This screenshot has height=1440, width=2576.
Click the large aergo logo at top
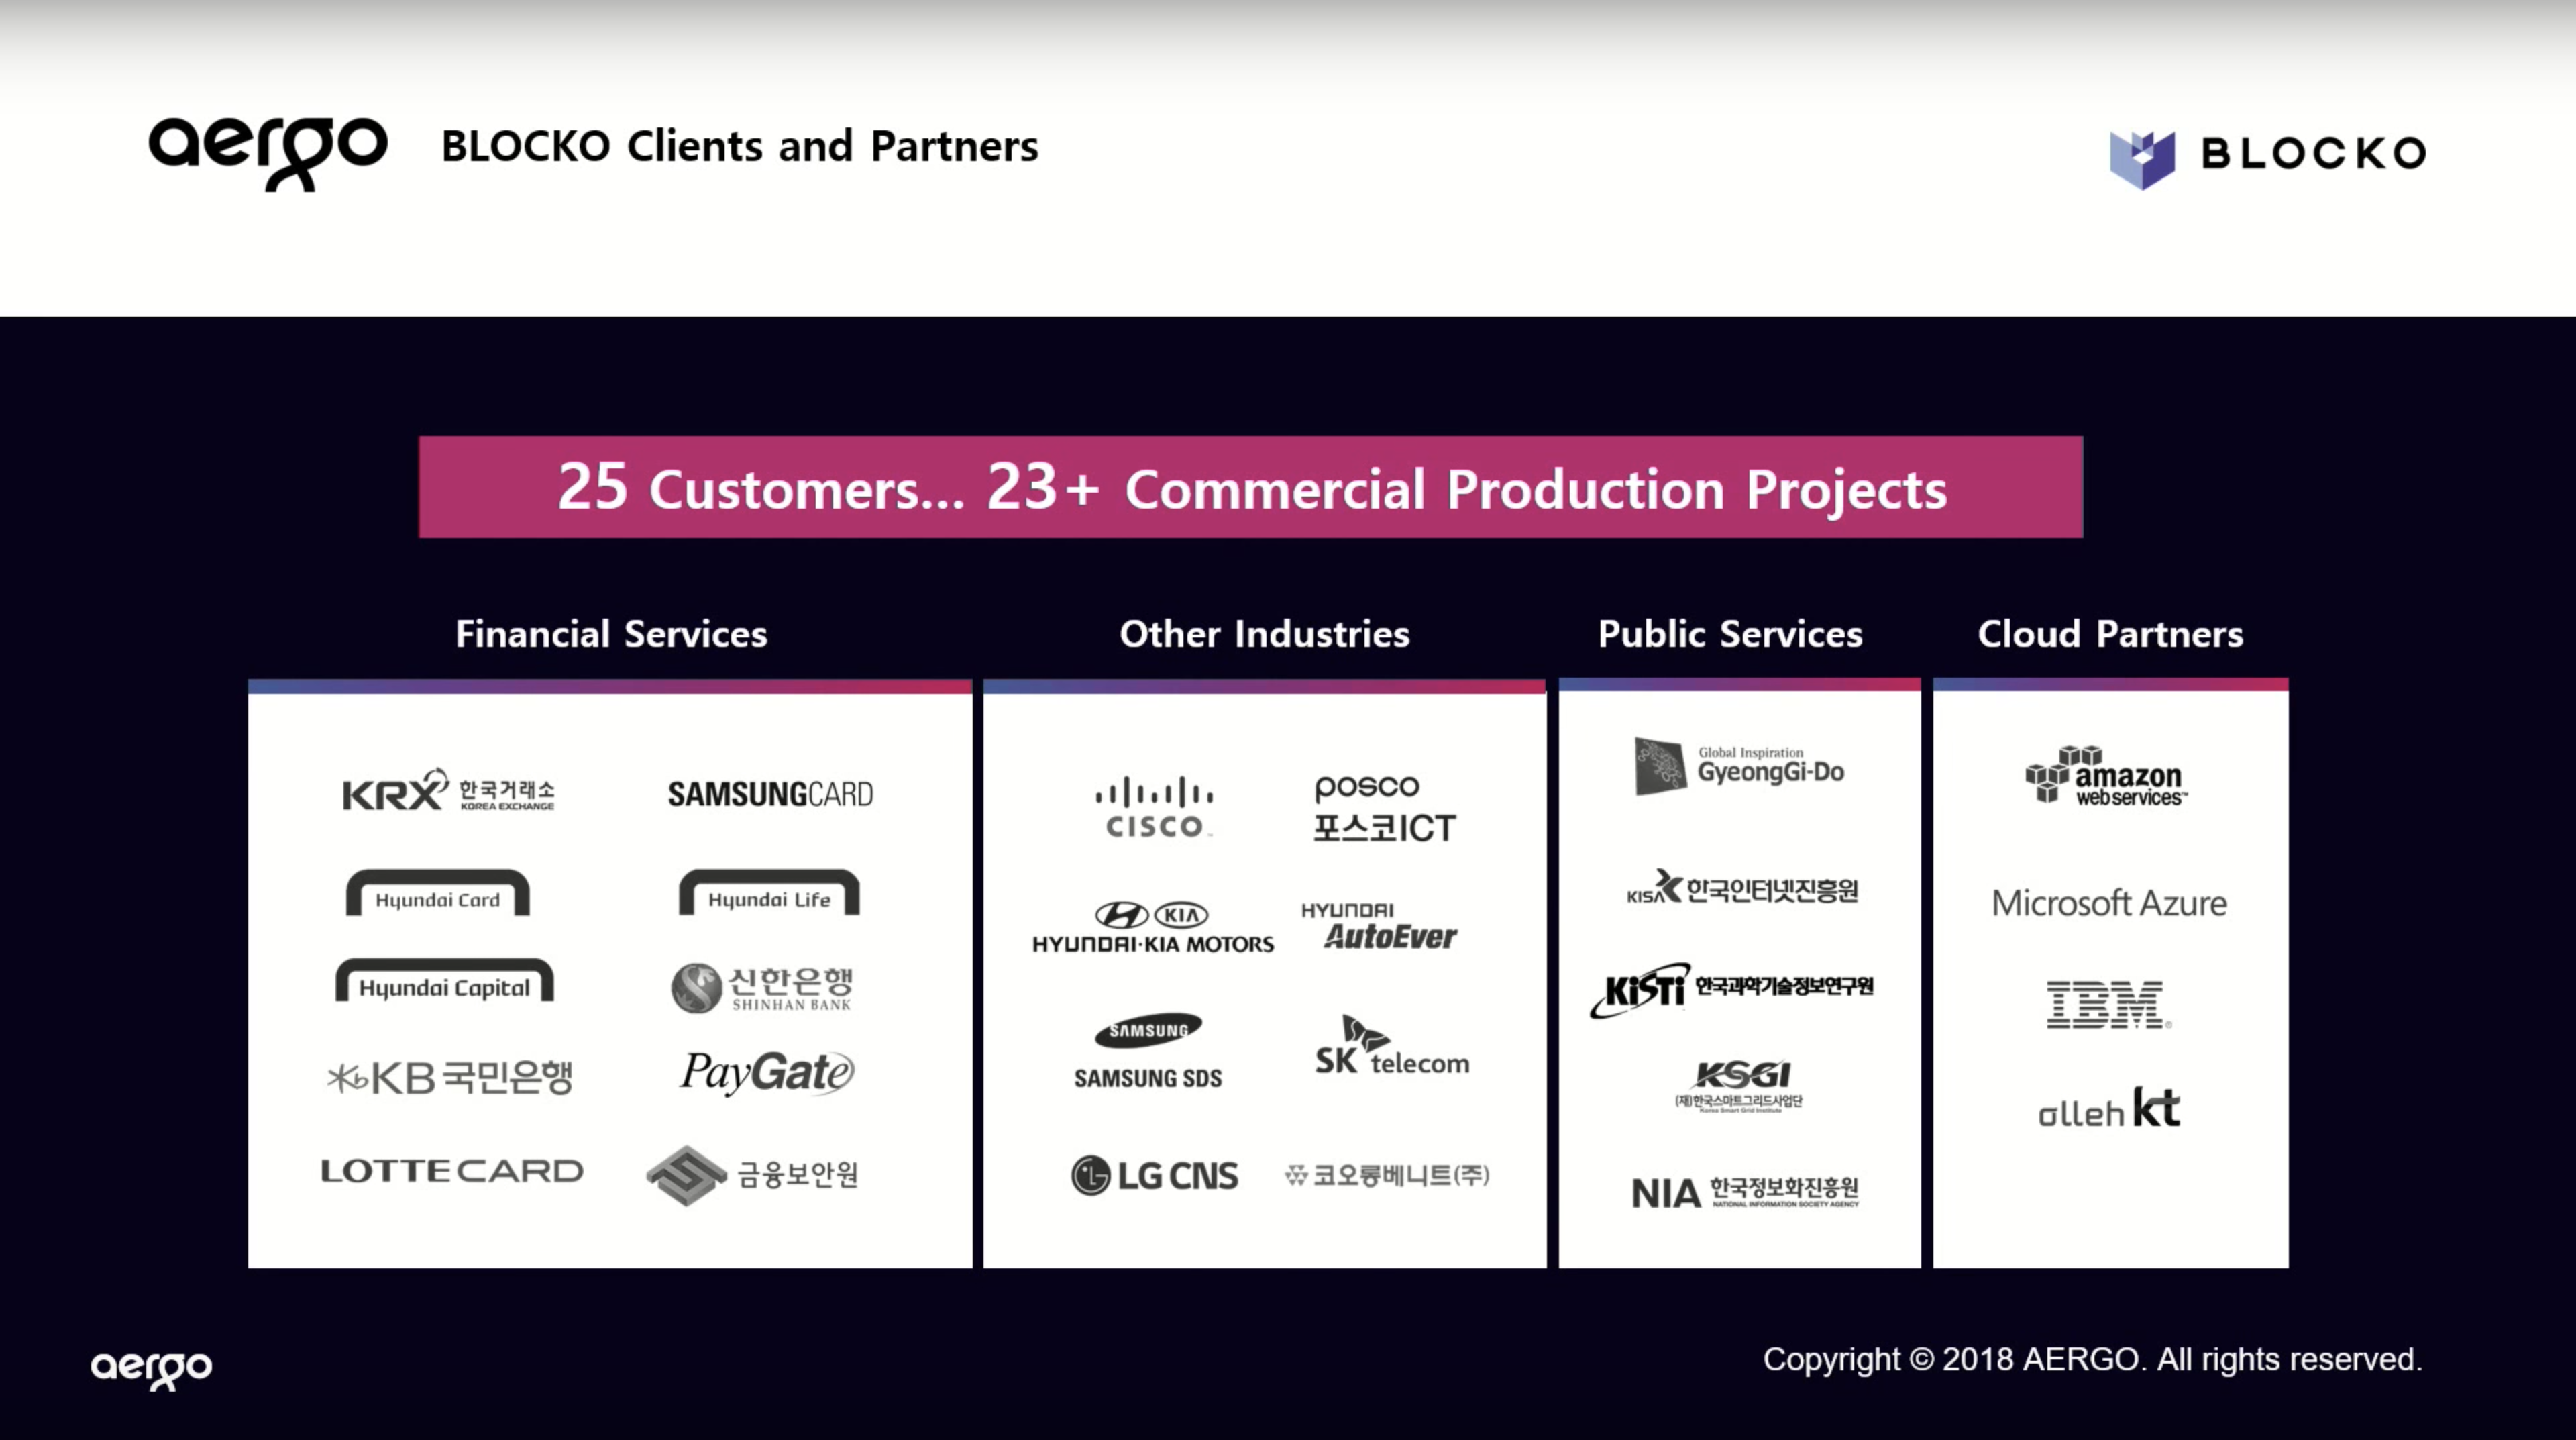(x=268, y=150)
